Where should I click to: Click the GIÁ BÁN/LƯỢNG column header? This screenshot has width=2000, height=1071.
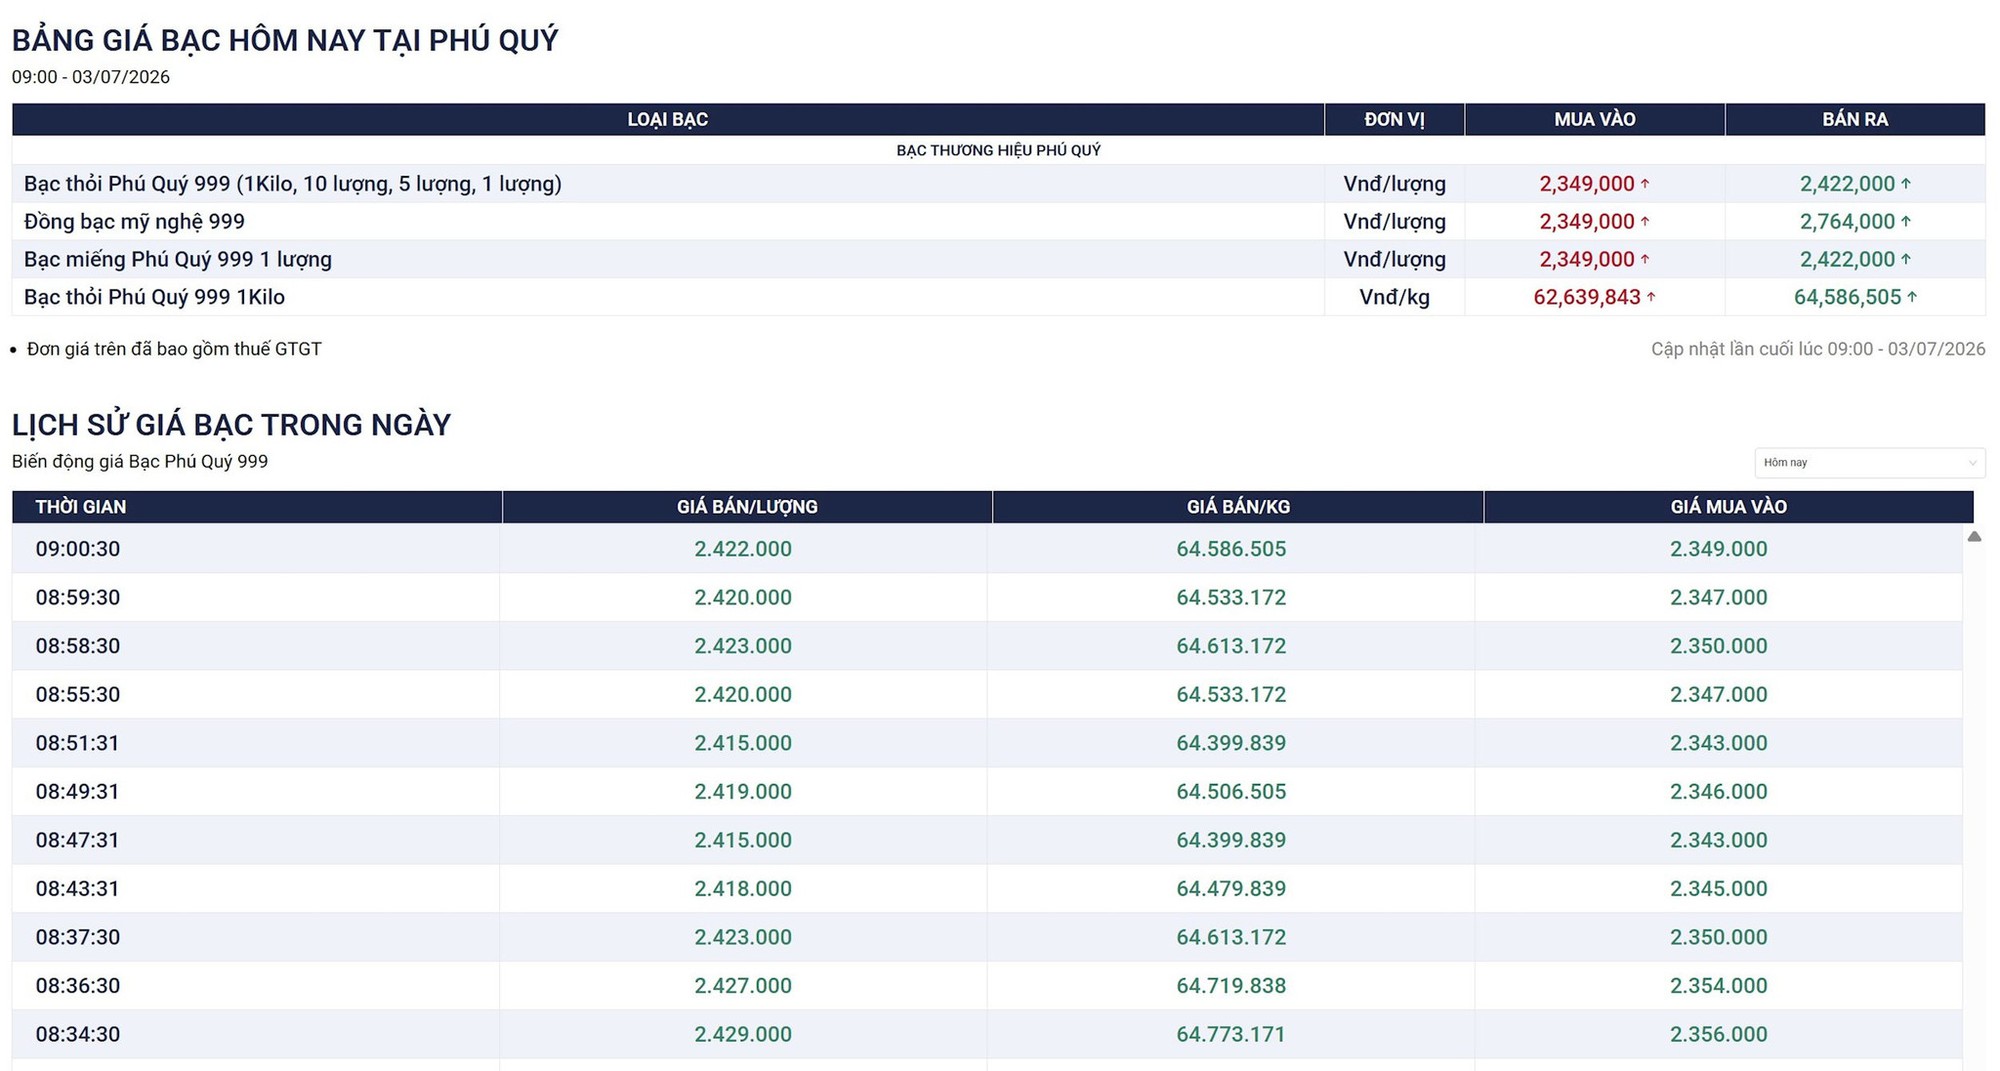pyautogui.click(x=747, y=507)
